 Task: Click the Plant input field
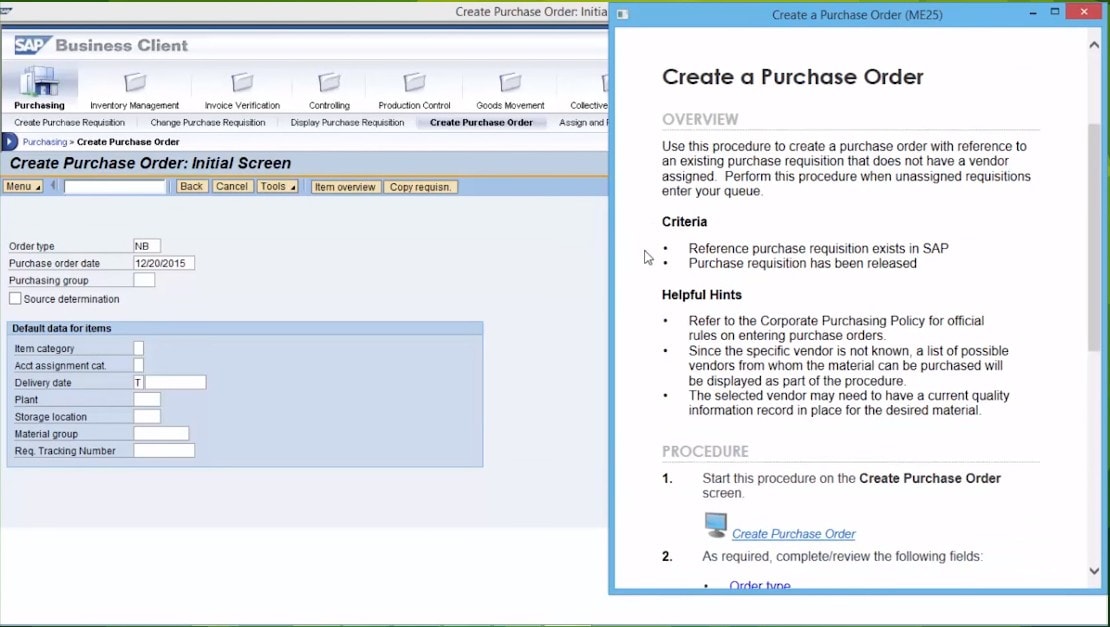click(x=147, y=399)
